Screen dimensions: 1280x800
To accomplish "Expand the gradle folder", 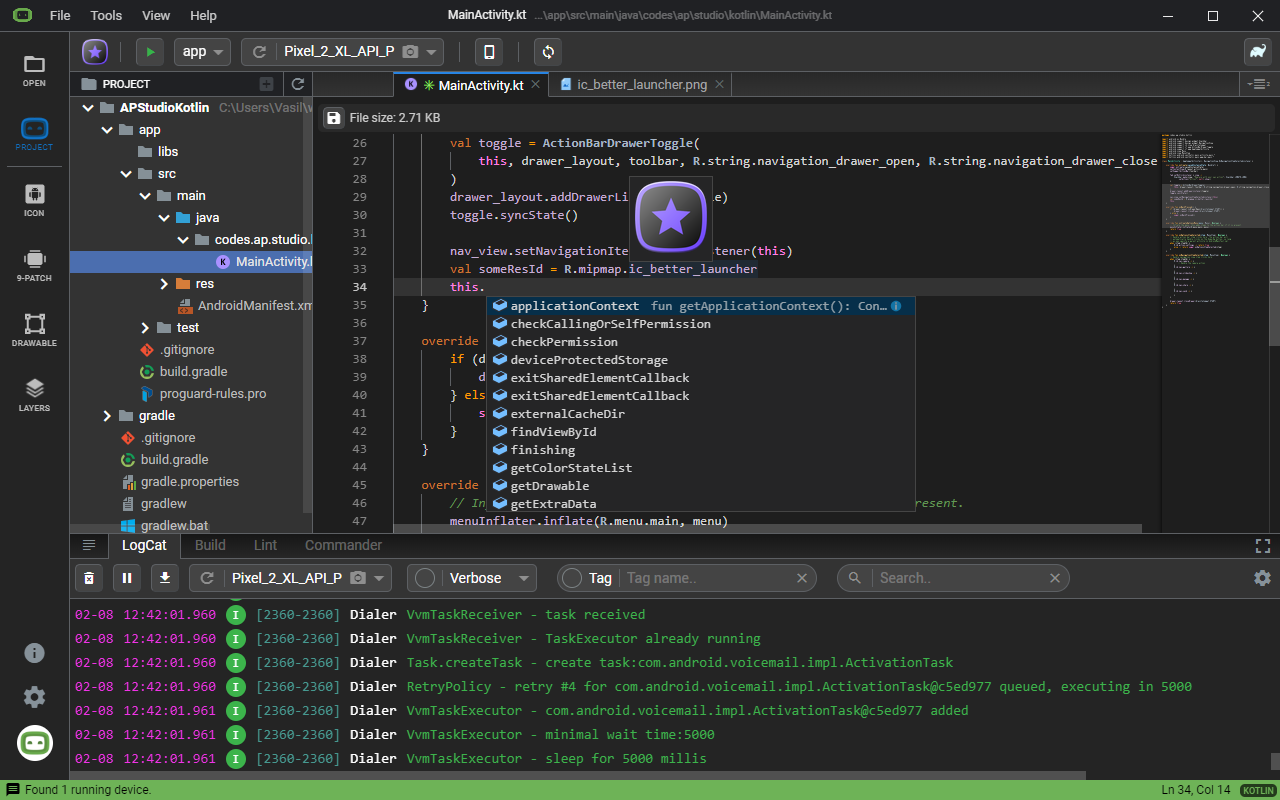I will point(107,416).
